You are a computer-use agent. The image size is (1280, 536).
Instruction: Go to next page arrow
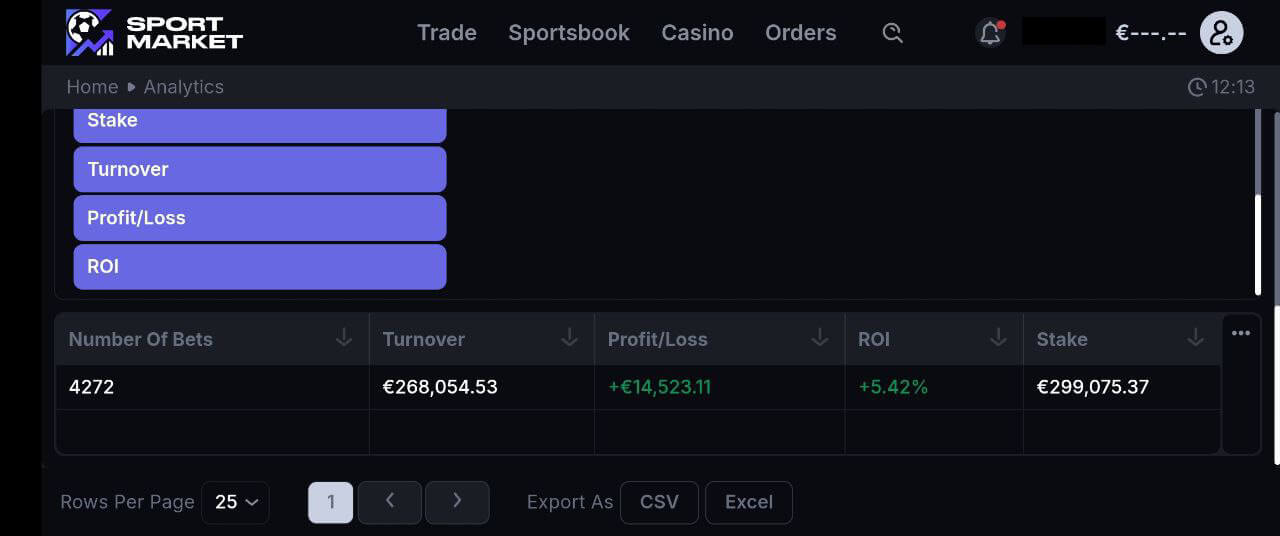(x=457, y=502)
